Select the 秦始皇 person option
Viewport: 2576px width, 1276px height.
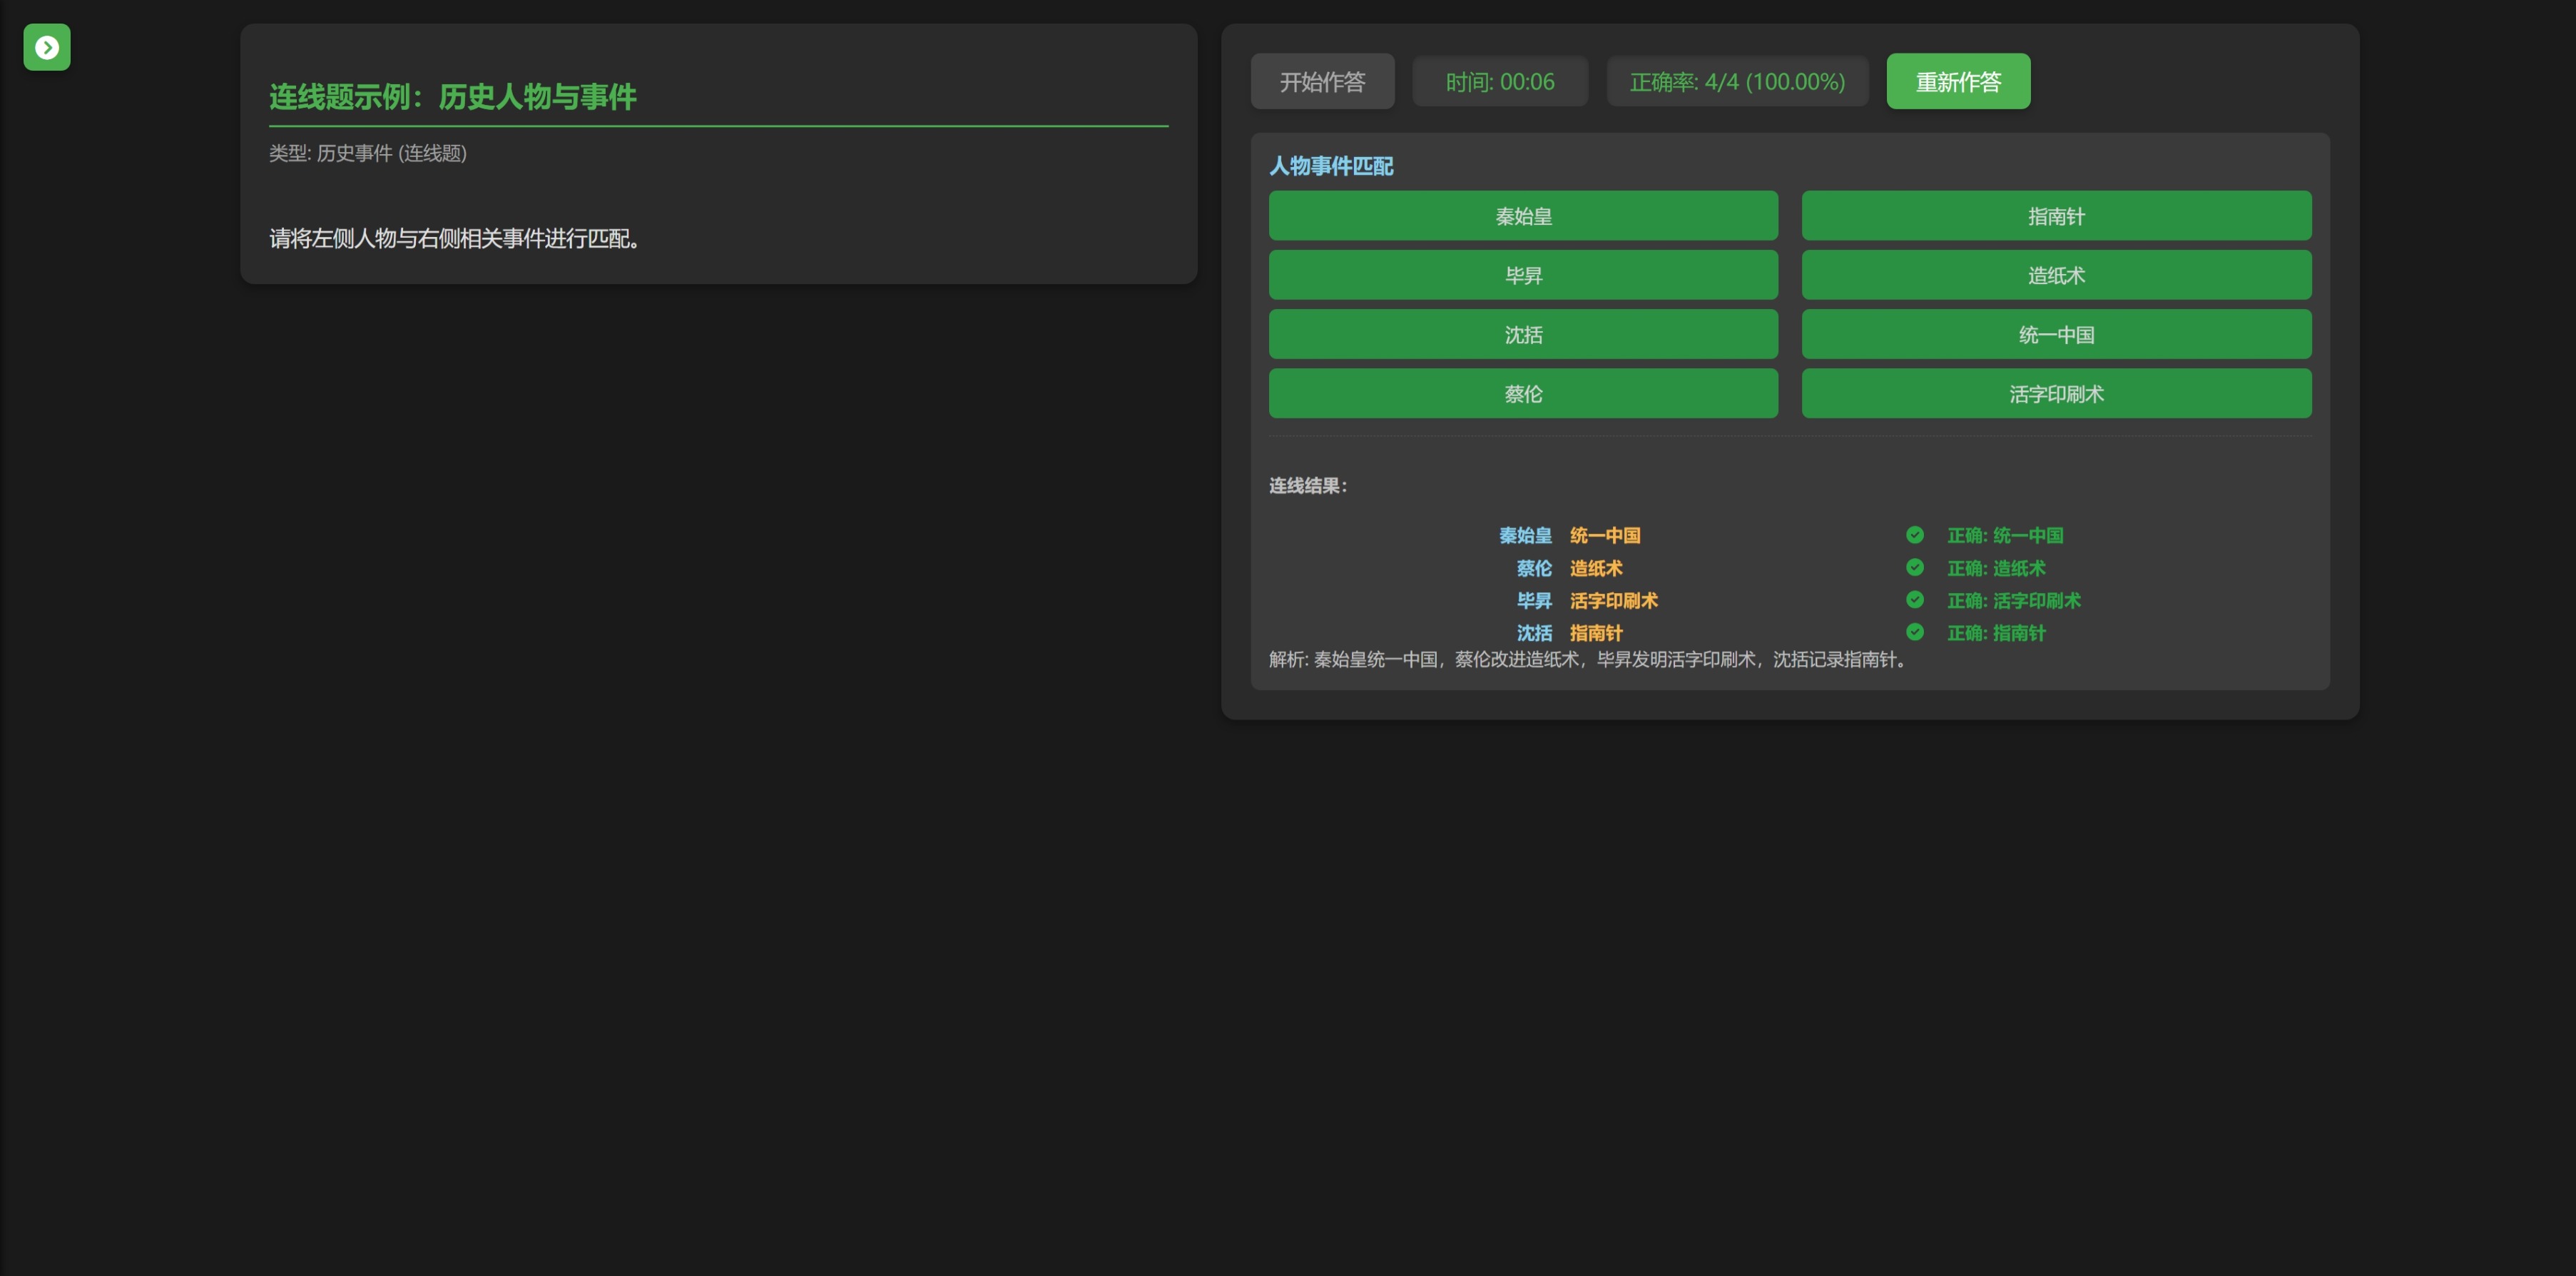[1522, 216]
